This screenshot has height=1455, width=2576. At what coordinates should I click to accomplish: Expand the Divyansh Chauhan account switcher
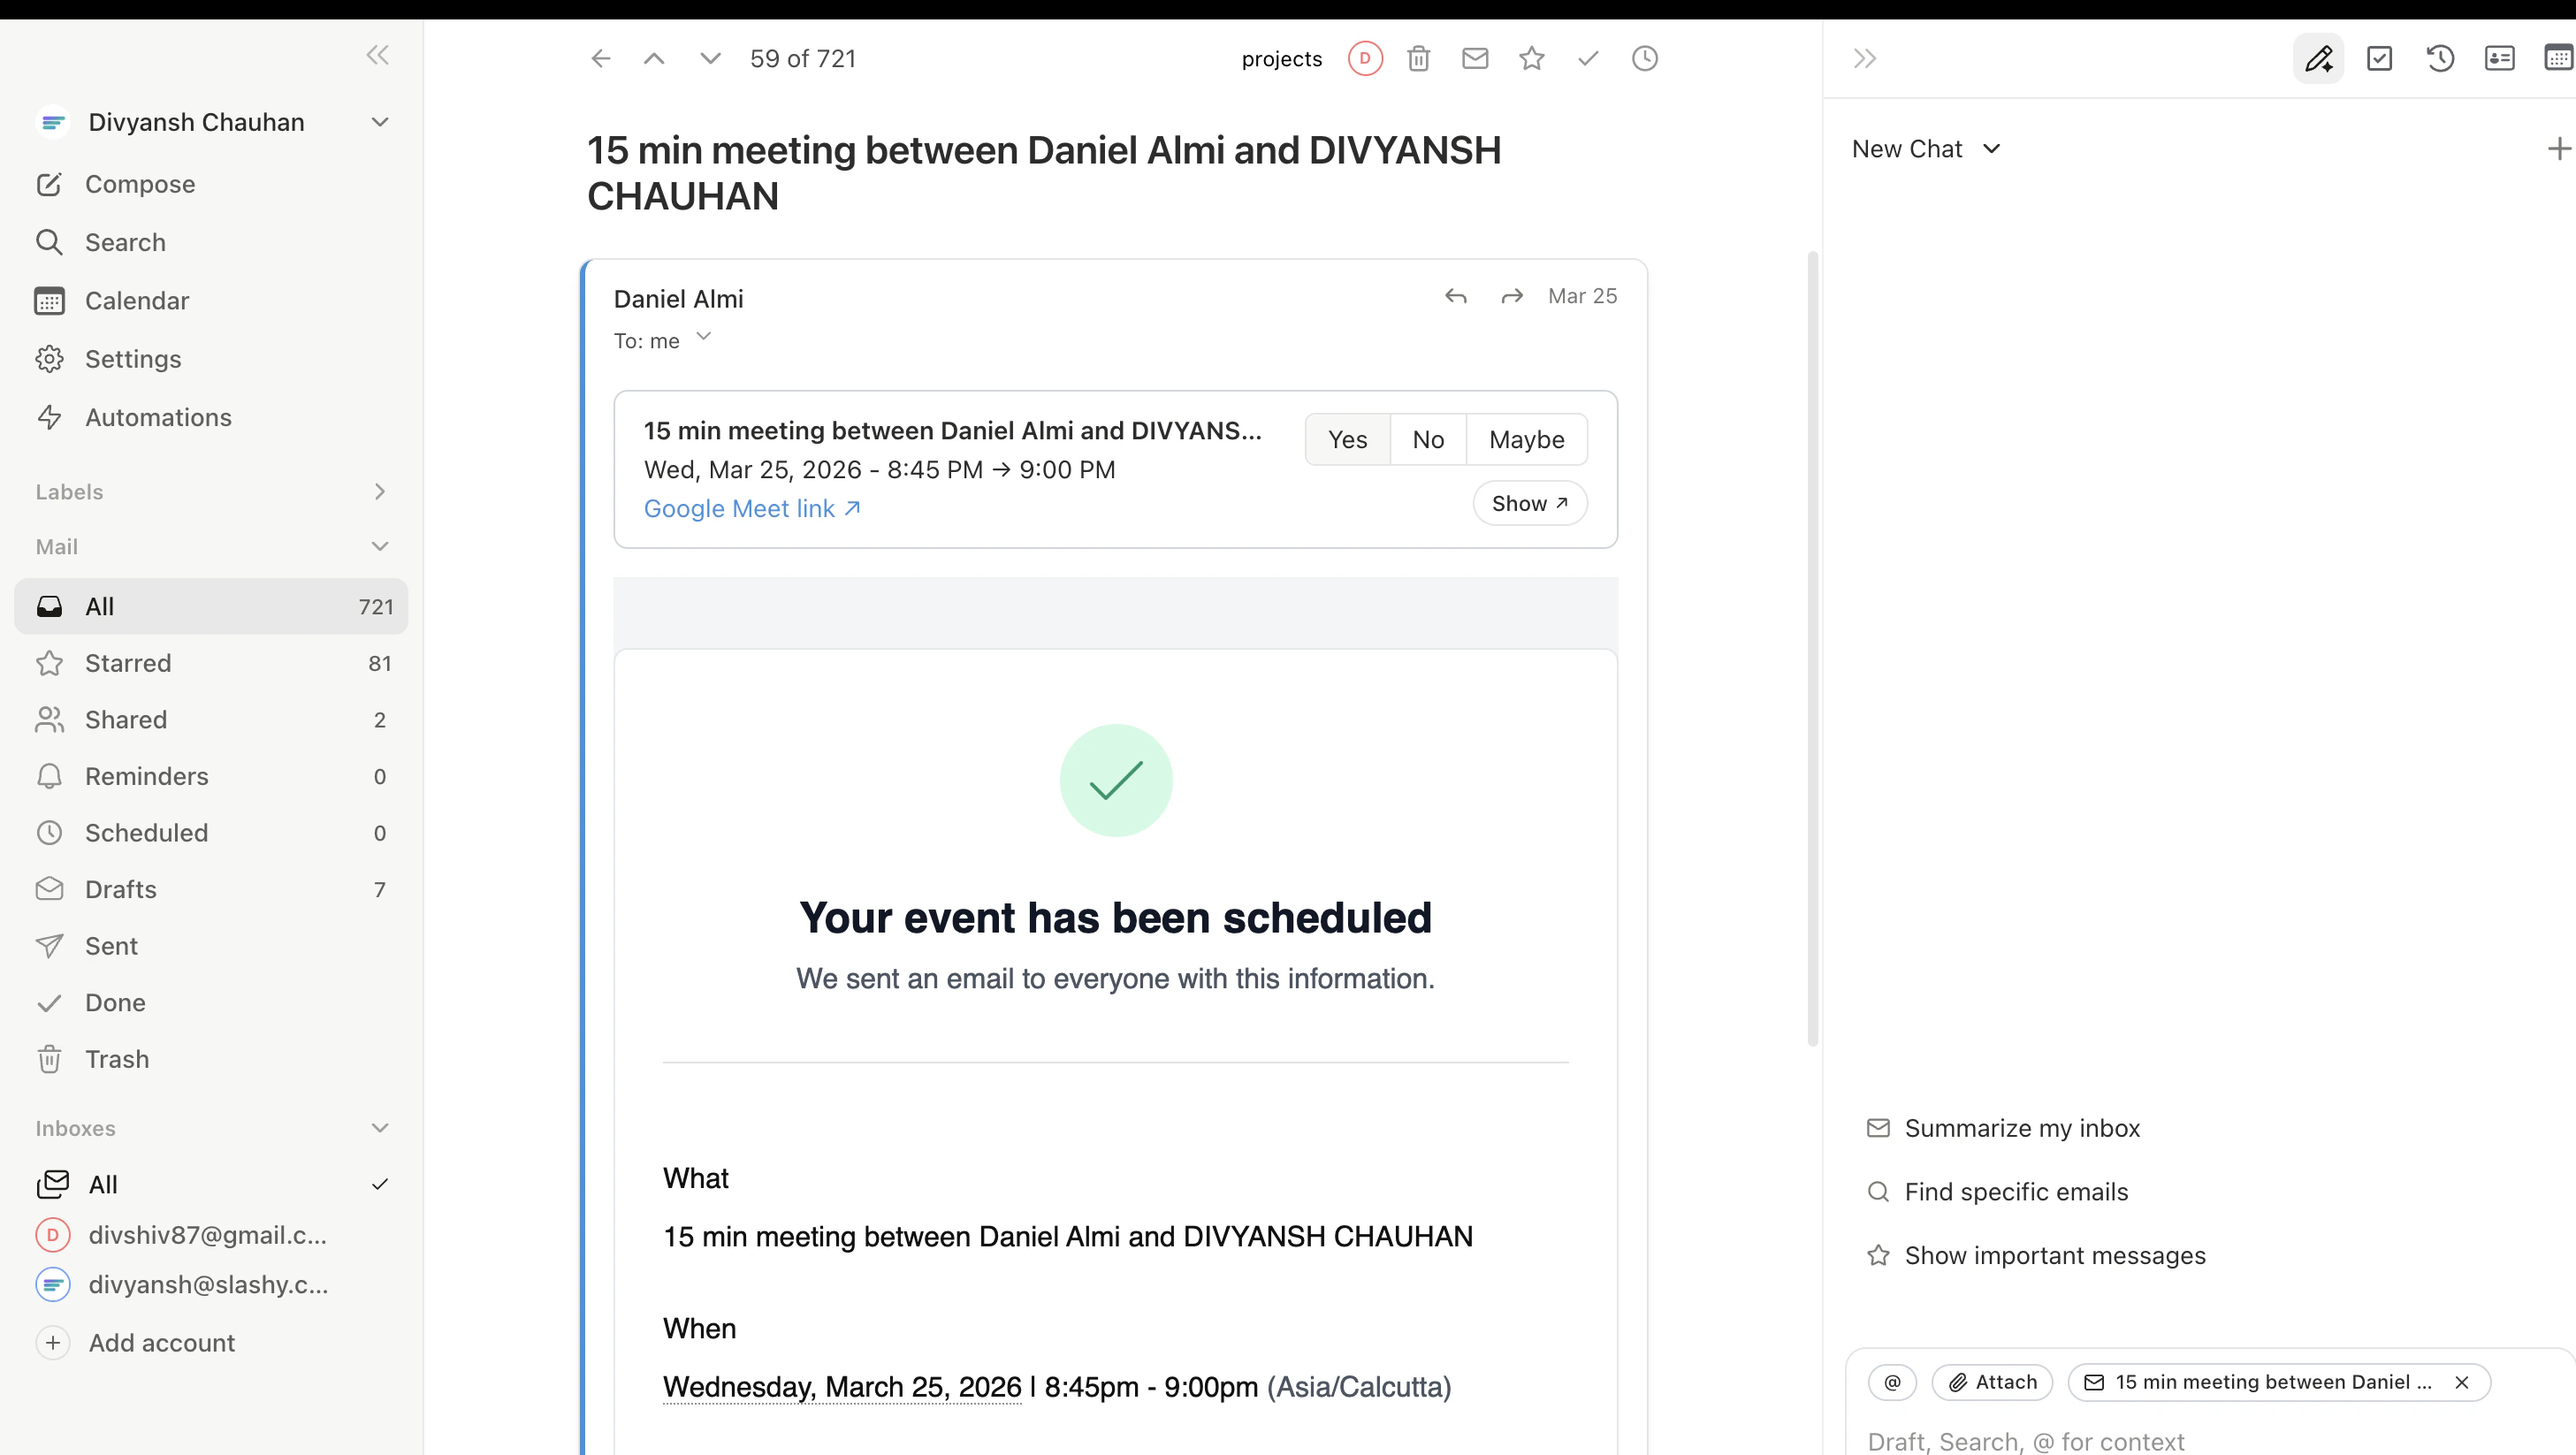pos(380,121)
